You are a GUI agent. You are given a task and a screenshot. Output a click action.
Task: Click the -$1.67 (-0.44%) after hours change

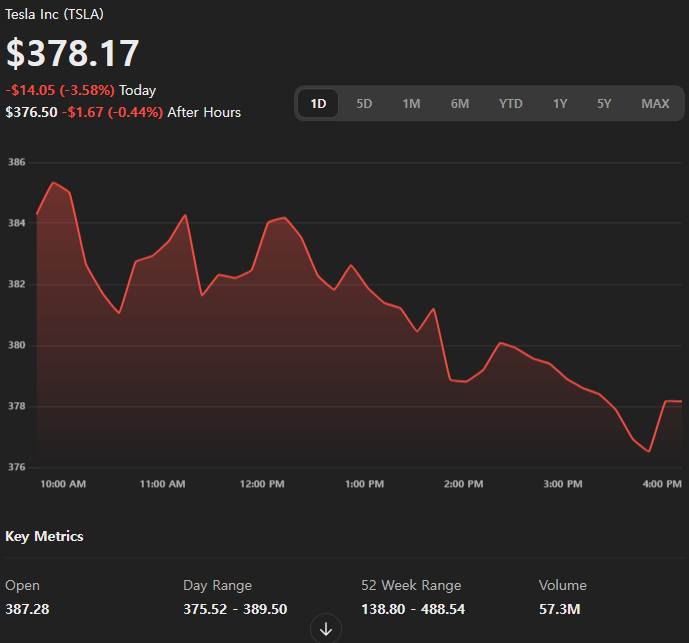point(112,112)
